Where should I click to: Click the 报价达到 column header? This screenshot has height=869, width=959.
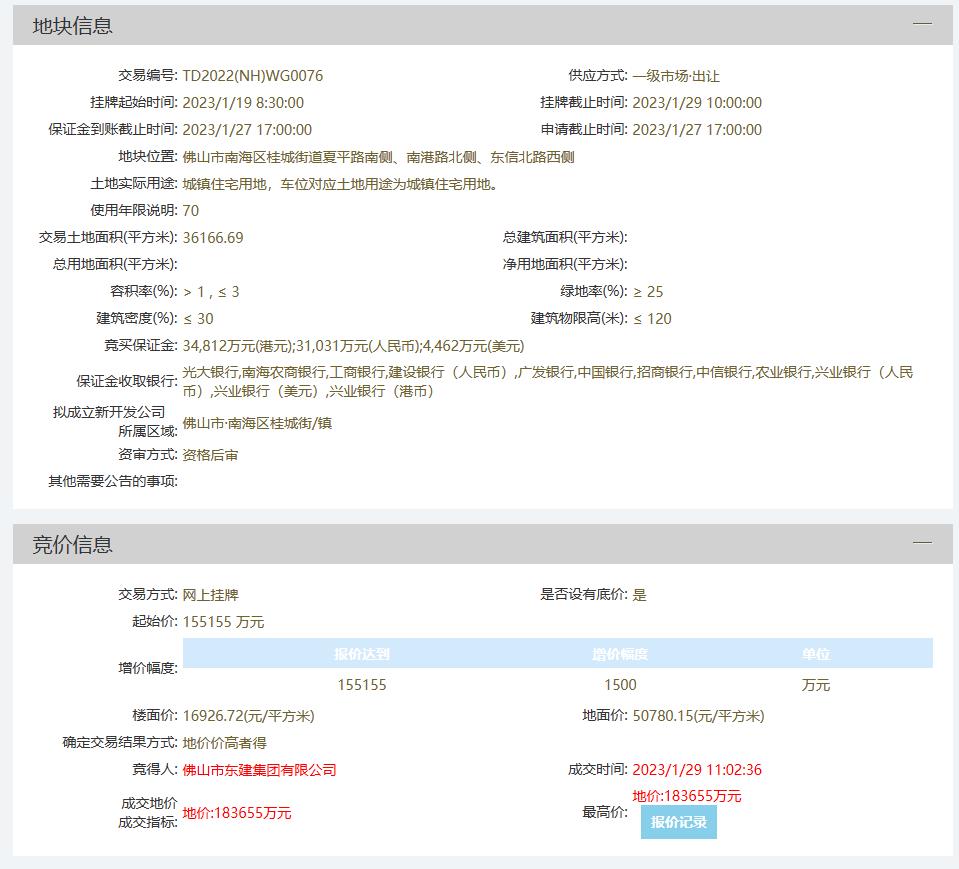coord(361,655)
